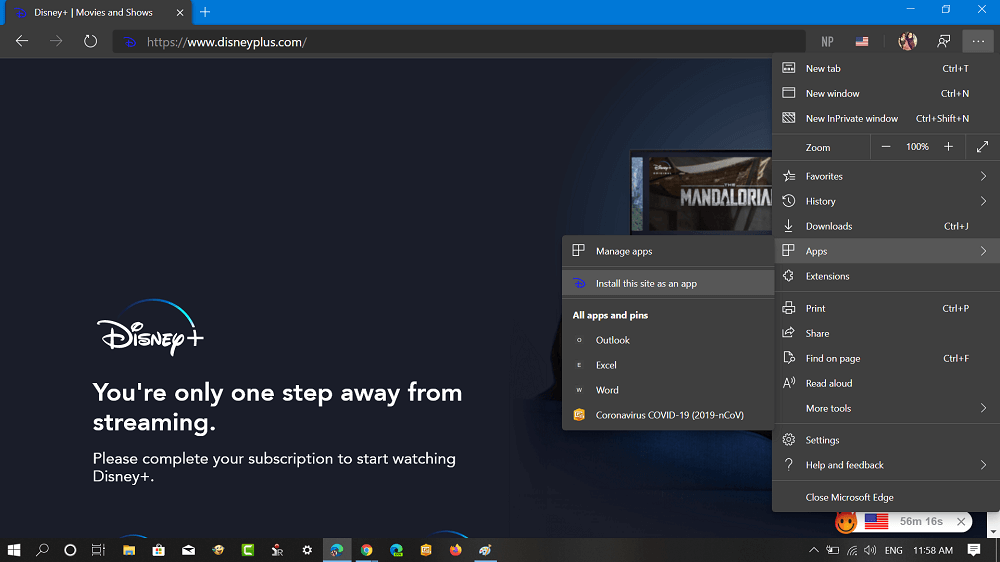
Task: Click the feedback icon in toolbar
Action: pyautogui.click(x=944, y=41)
